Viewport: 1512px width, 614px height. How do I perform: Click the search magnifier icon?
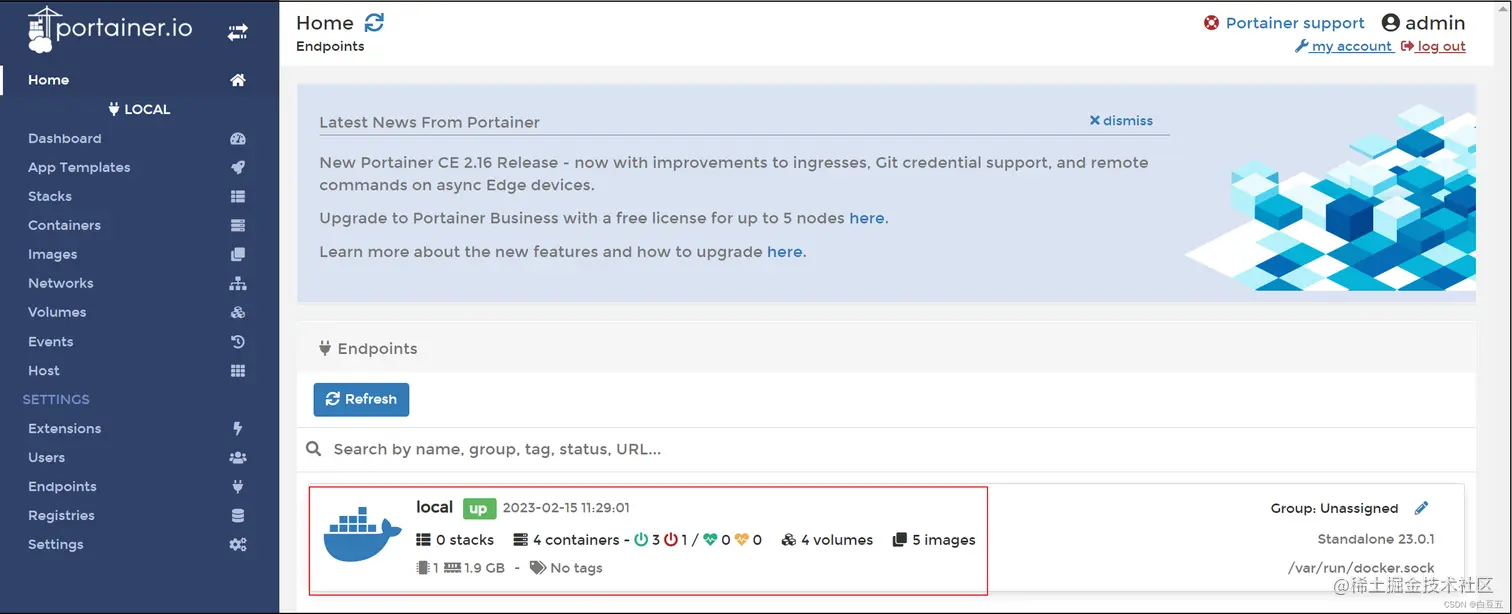314,449
